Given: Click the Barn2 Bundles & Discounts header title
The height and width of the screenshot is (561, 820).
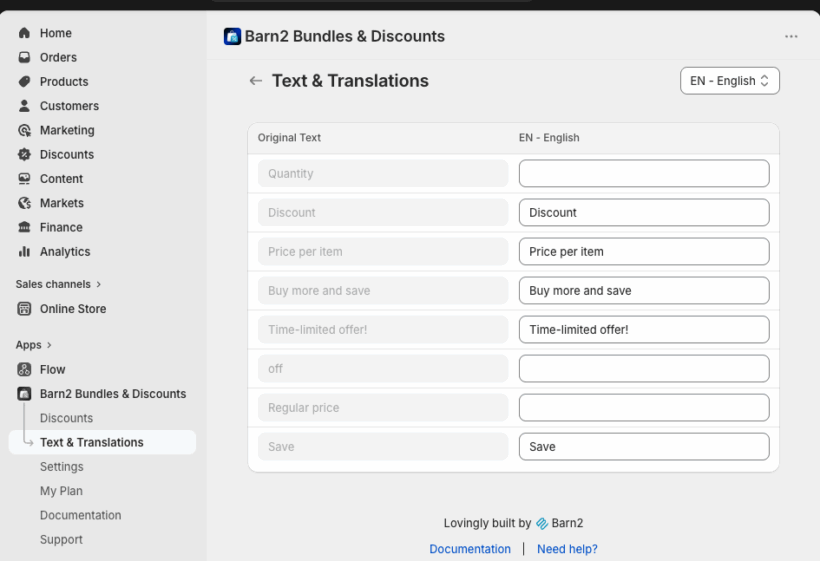Looking at the screenshot, I should [x=345, y=37].
